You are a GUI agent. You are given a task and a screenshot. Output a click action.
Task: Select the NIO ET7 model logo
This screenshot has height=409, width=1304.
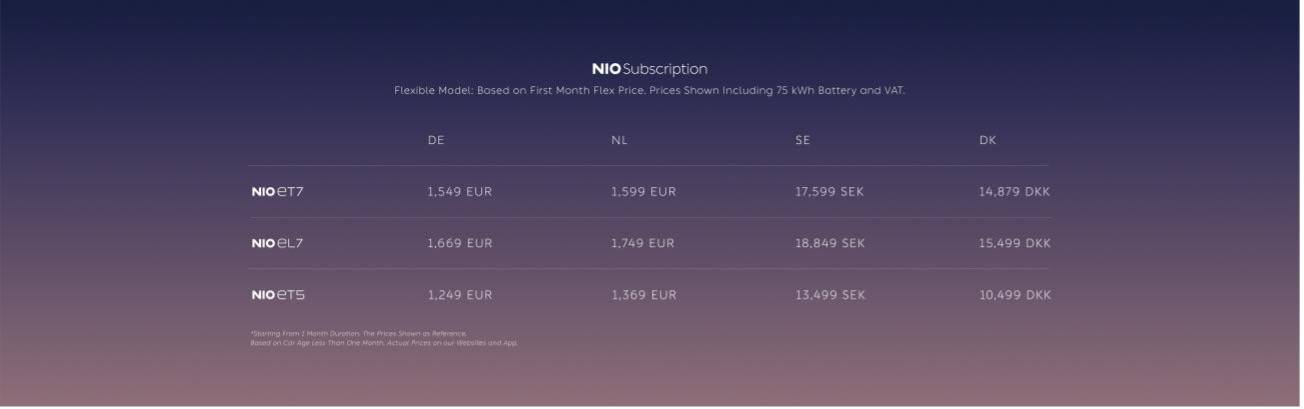coord(277,192)
